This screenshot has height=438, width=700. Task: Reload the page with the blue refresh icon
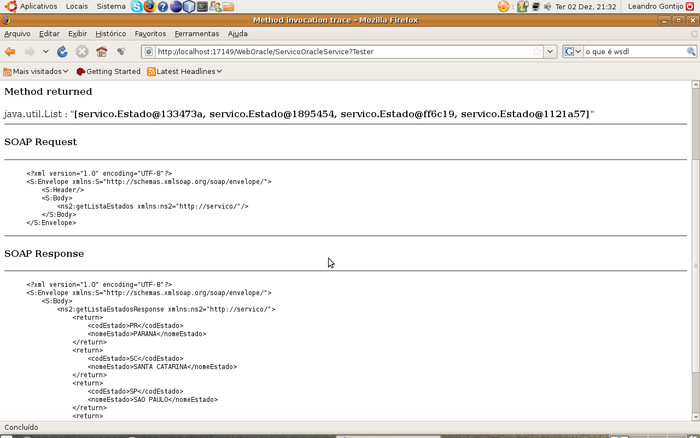point(62,52)
